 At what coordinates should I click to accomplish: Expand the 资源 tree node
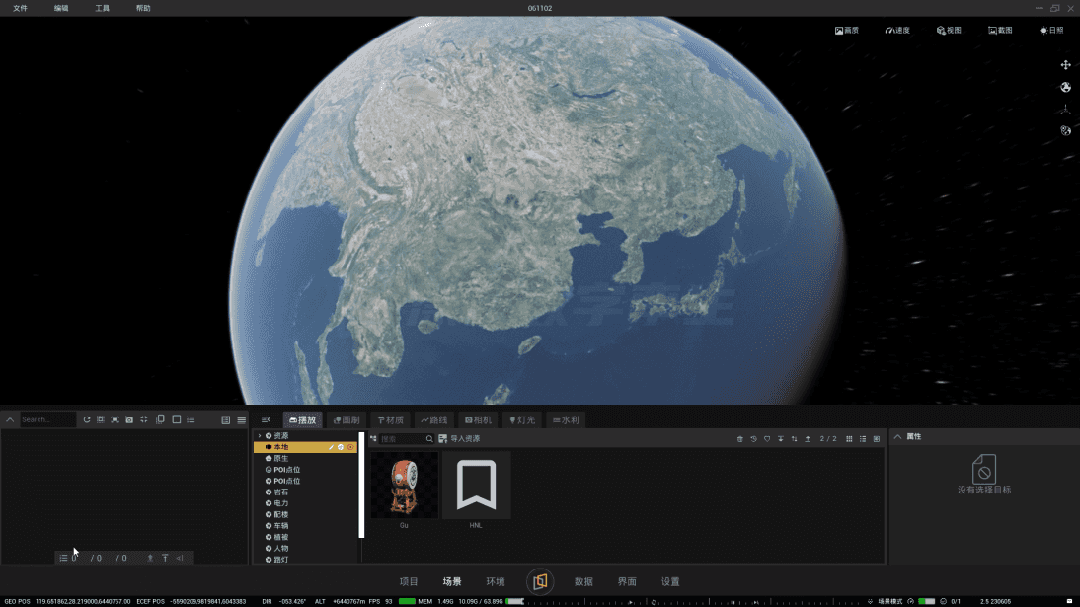260,435
